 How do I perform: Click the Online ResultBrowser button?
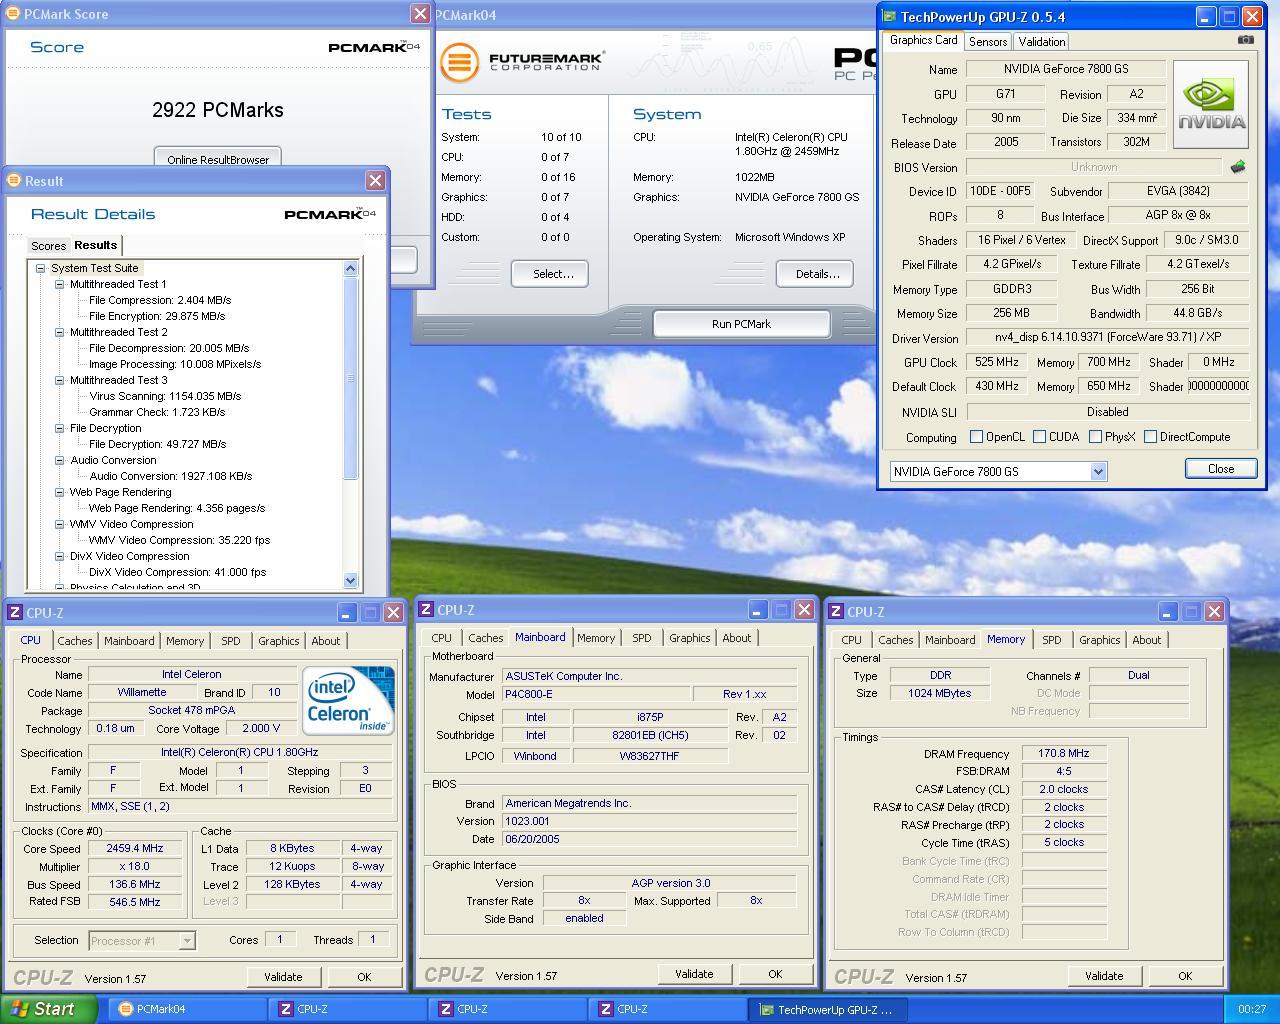pyautogui.click(x=218, y=159)
